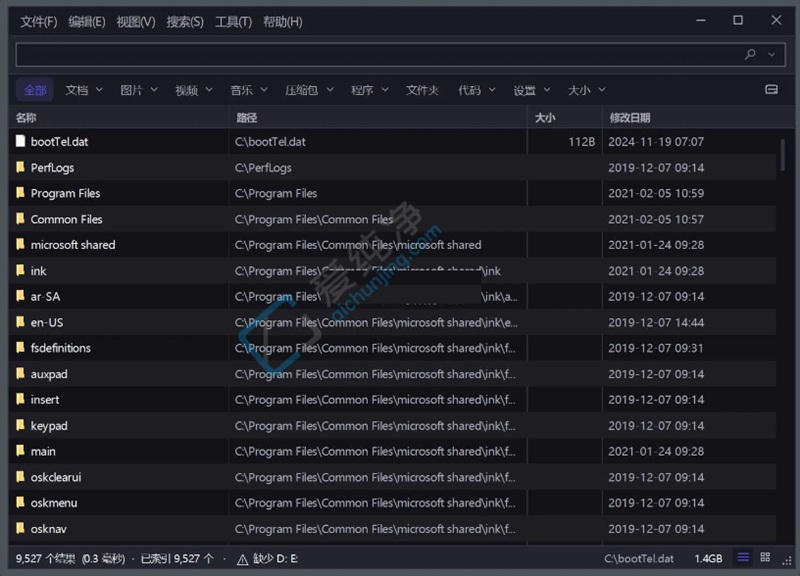Open the search history dropdown arrow

771,54
